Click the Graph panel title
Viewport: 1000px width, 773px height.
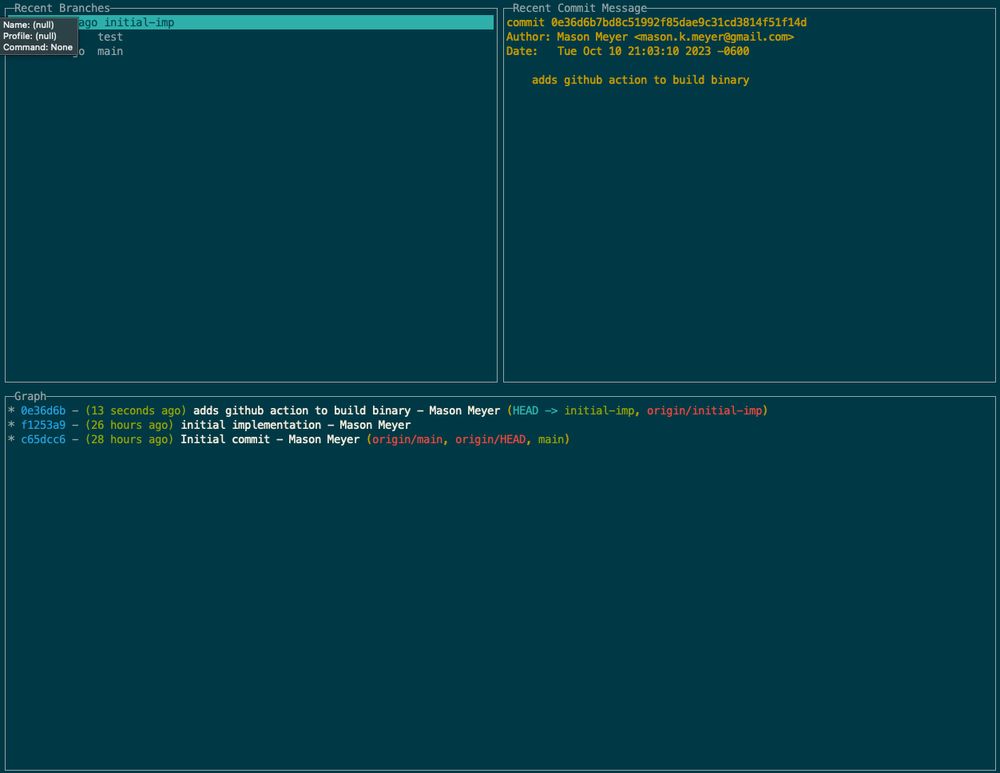(30, 396)
